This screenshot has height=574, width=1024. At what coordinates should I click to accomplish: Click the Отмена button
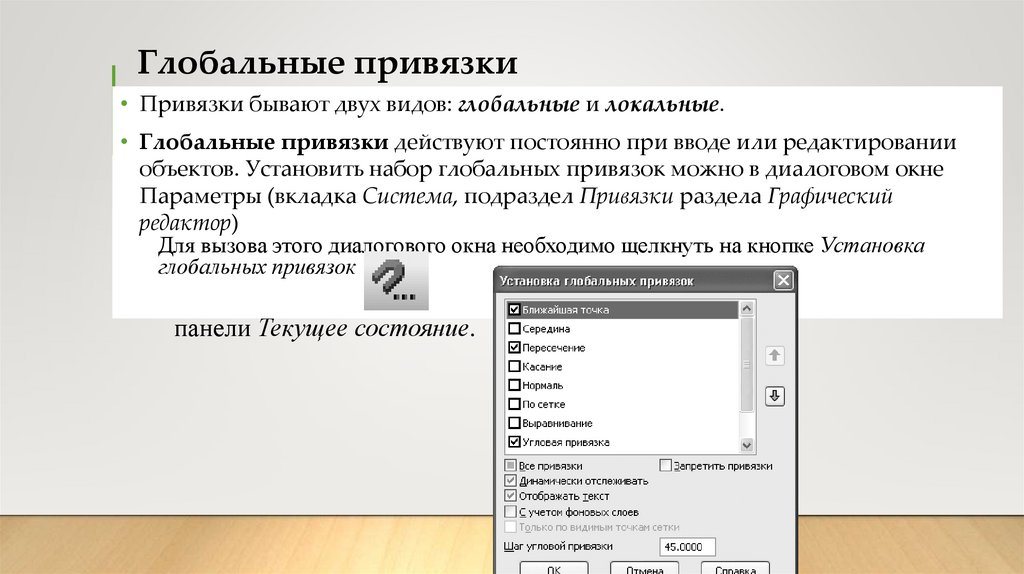(645, 568)
